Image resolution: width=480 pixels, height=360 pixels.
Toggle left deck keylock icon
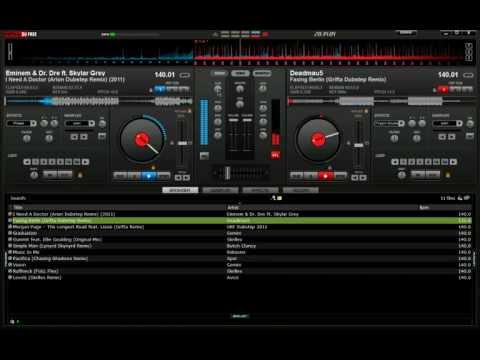point(189,111)
